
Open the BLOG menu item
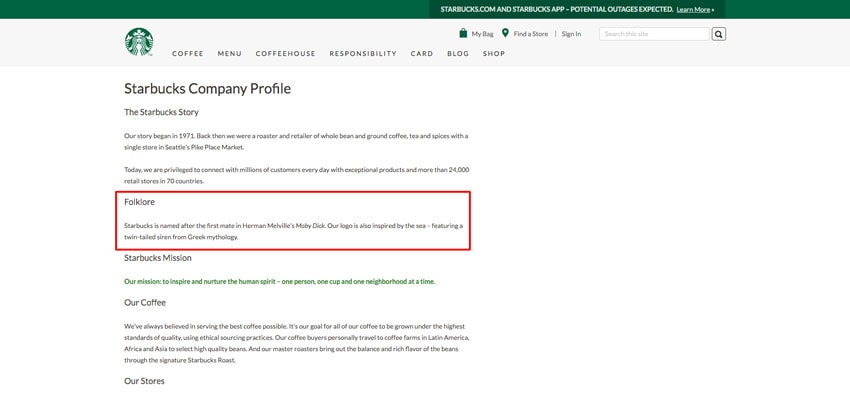[x=458, y=54]
